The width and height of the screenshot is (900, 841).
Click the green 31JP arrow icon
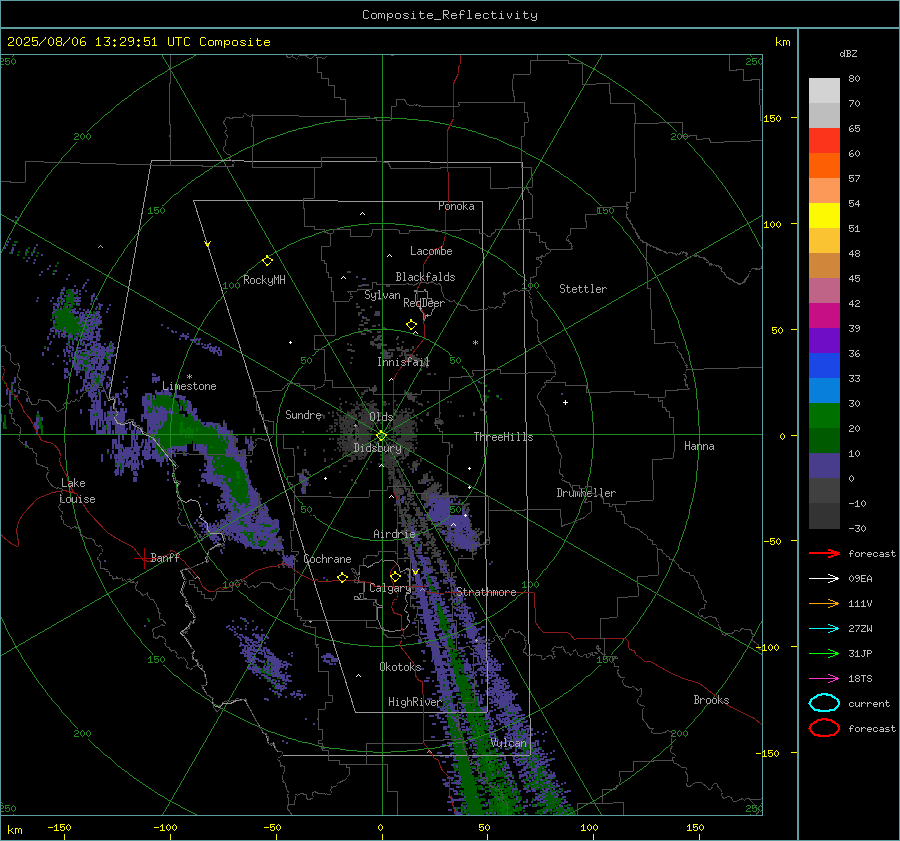point(824,653)
